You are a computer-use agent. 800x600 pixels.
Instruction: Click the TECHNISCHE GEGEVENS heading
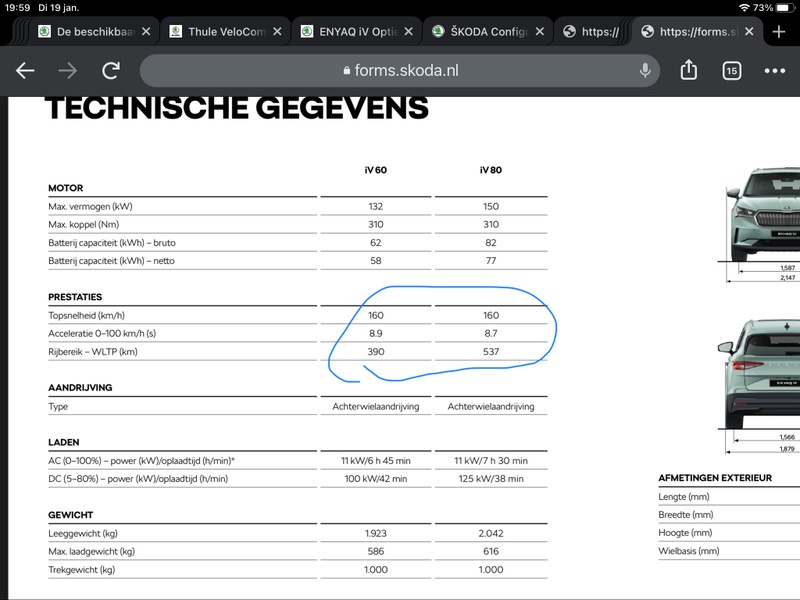(237, 108)
